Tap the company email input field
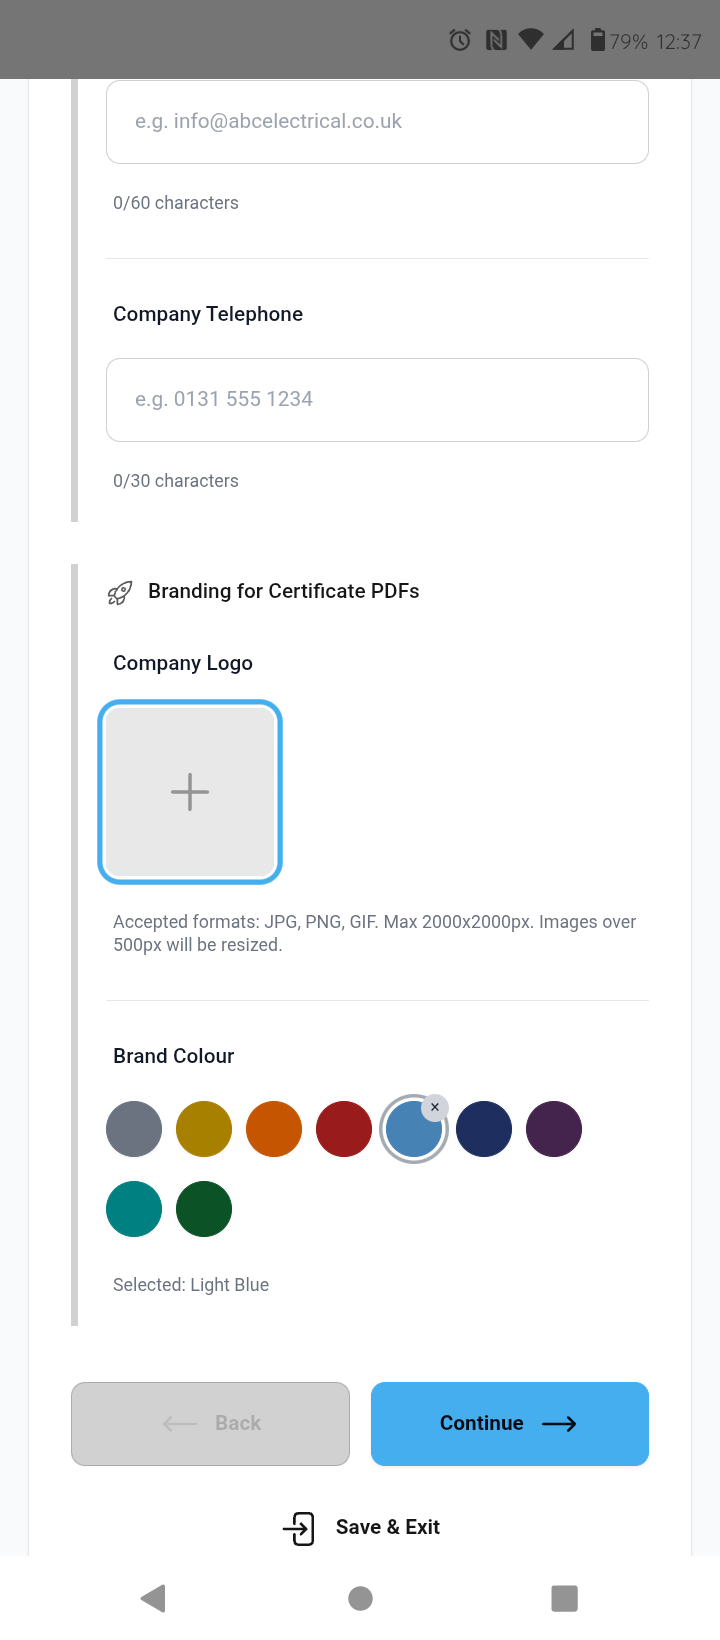The image size is (720, 1640). pyautogui.click(x=377, y=121)
